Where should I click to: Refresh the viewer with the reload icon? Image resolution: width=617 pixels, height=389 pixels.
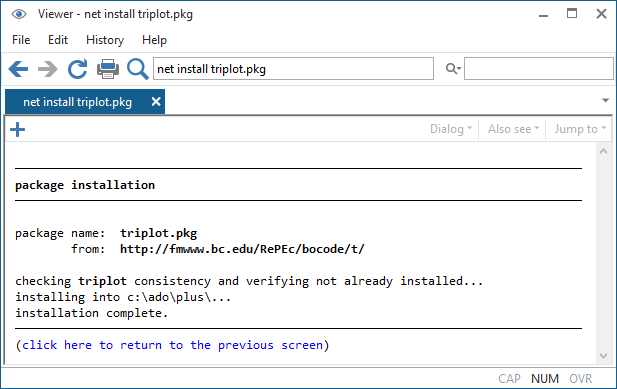pos(78,69)
